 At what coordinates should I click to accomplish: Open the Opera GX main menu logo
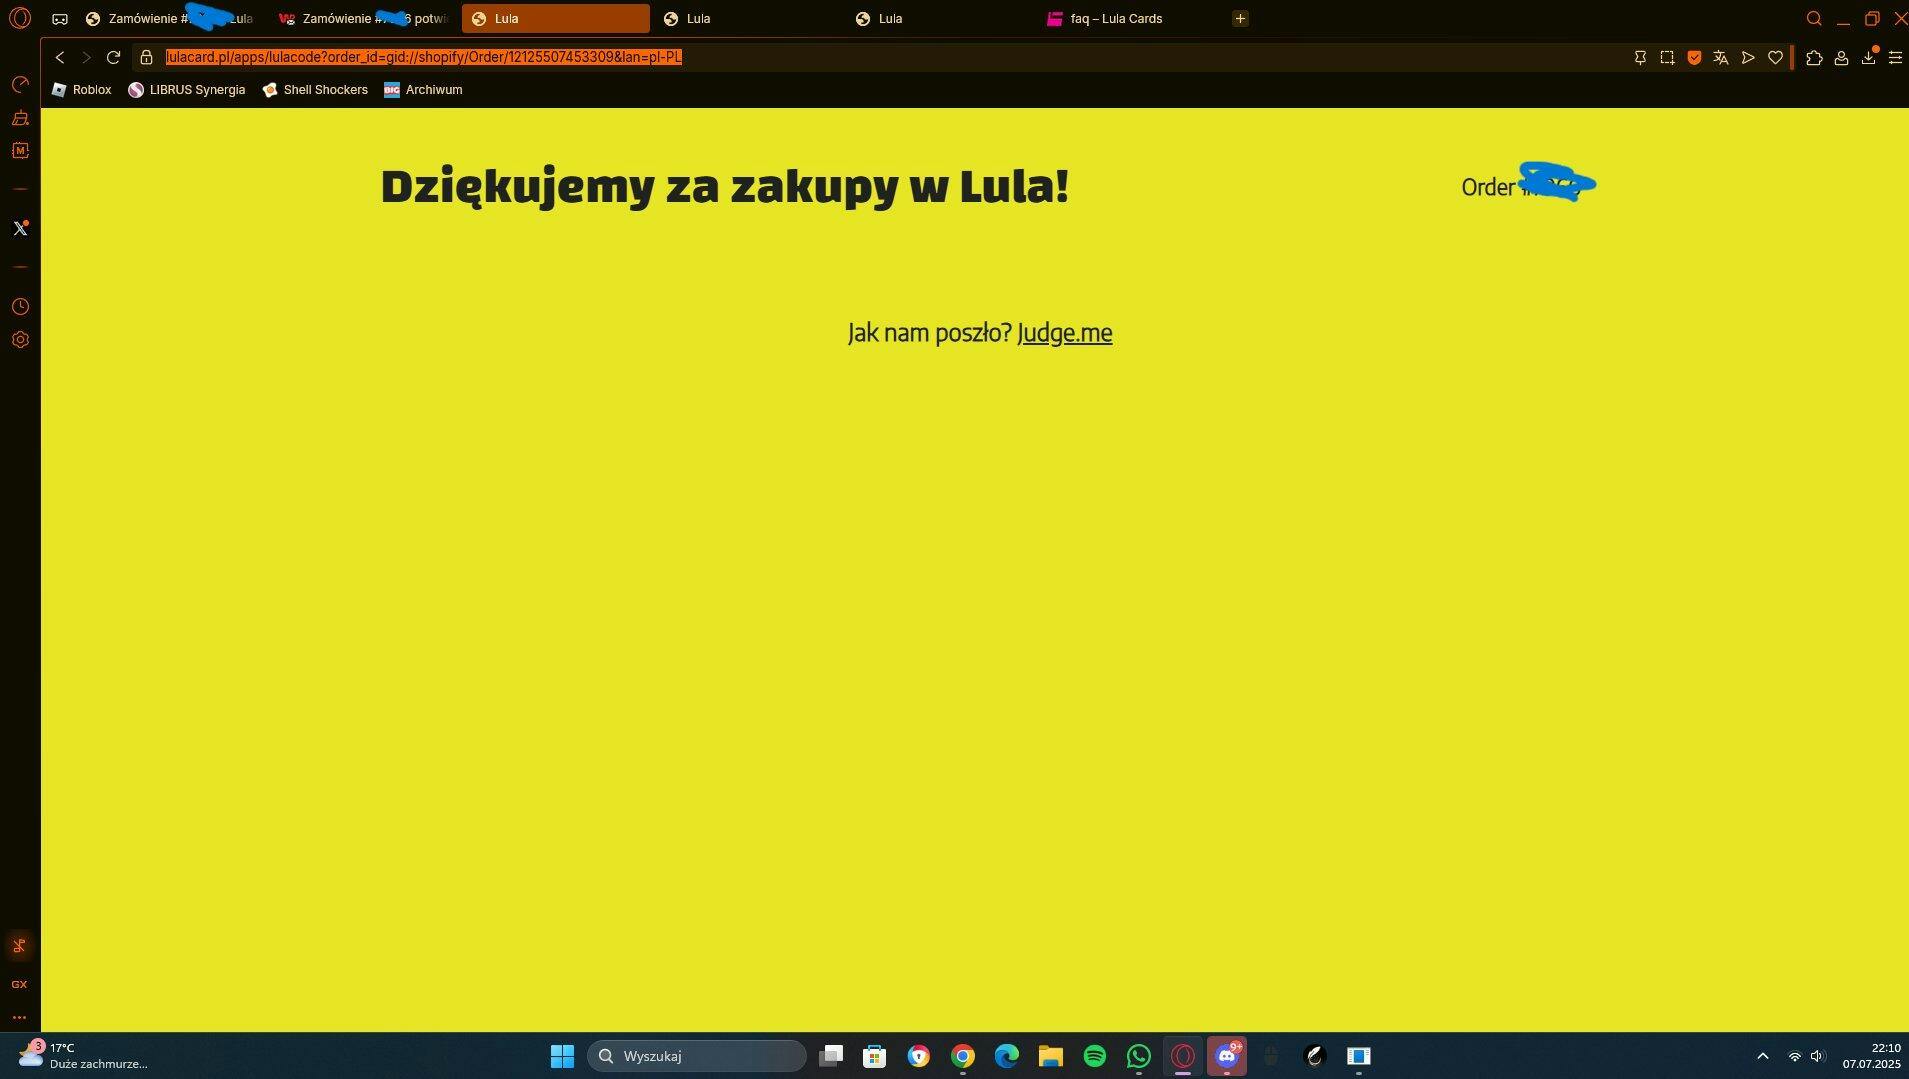tap(20, 18)
